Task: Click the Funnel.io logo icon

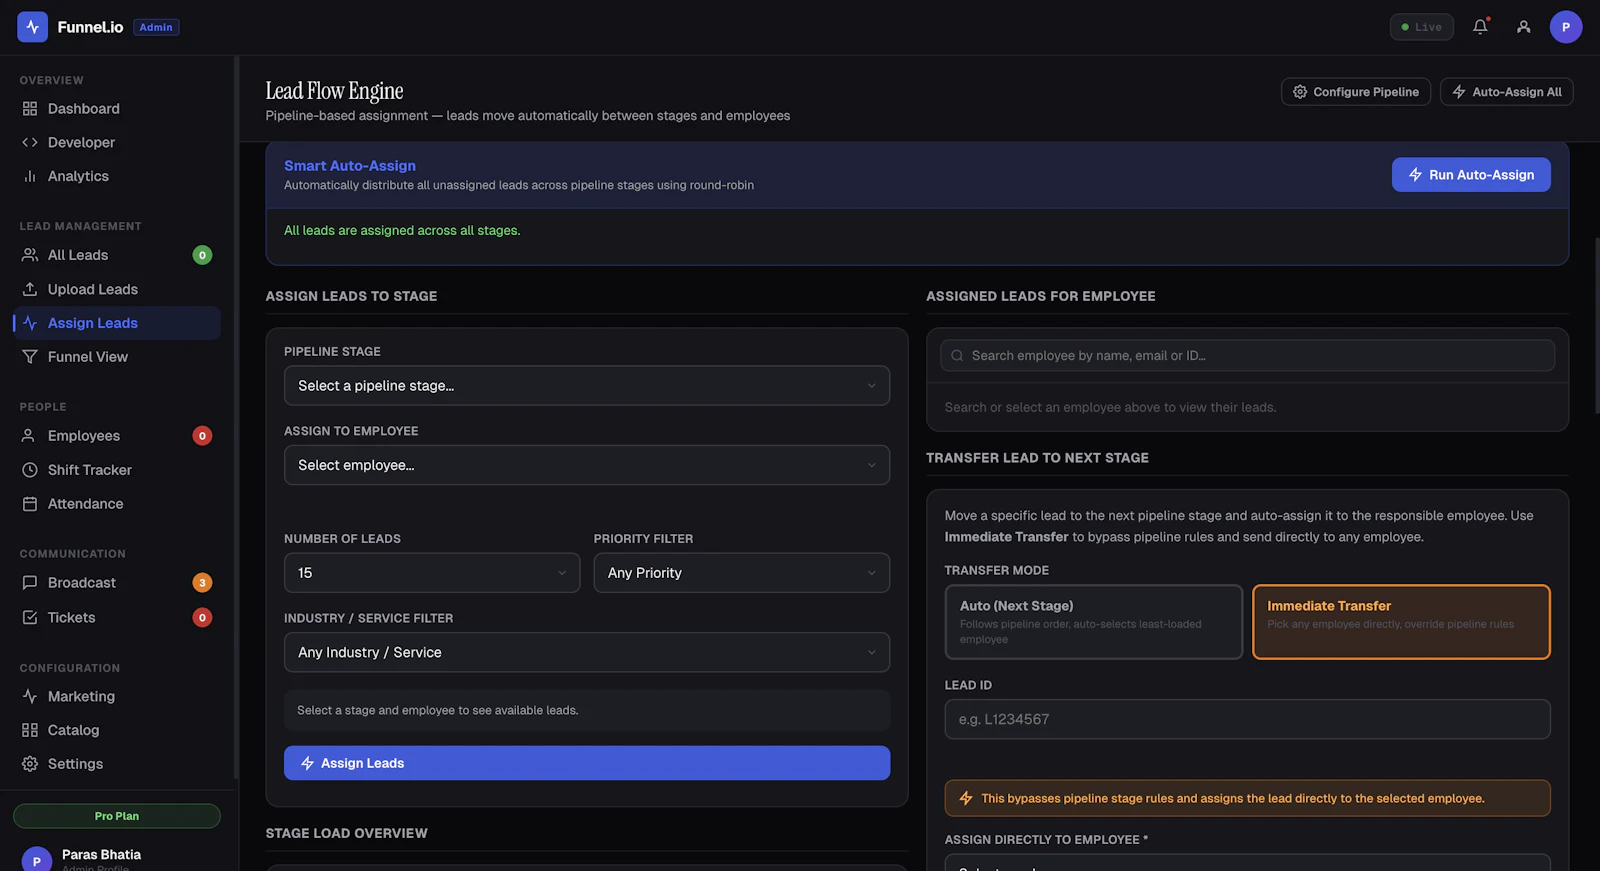Action: (x=32, y=27)
